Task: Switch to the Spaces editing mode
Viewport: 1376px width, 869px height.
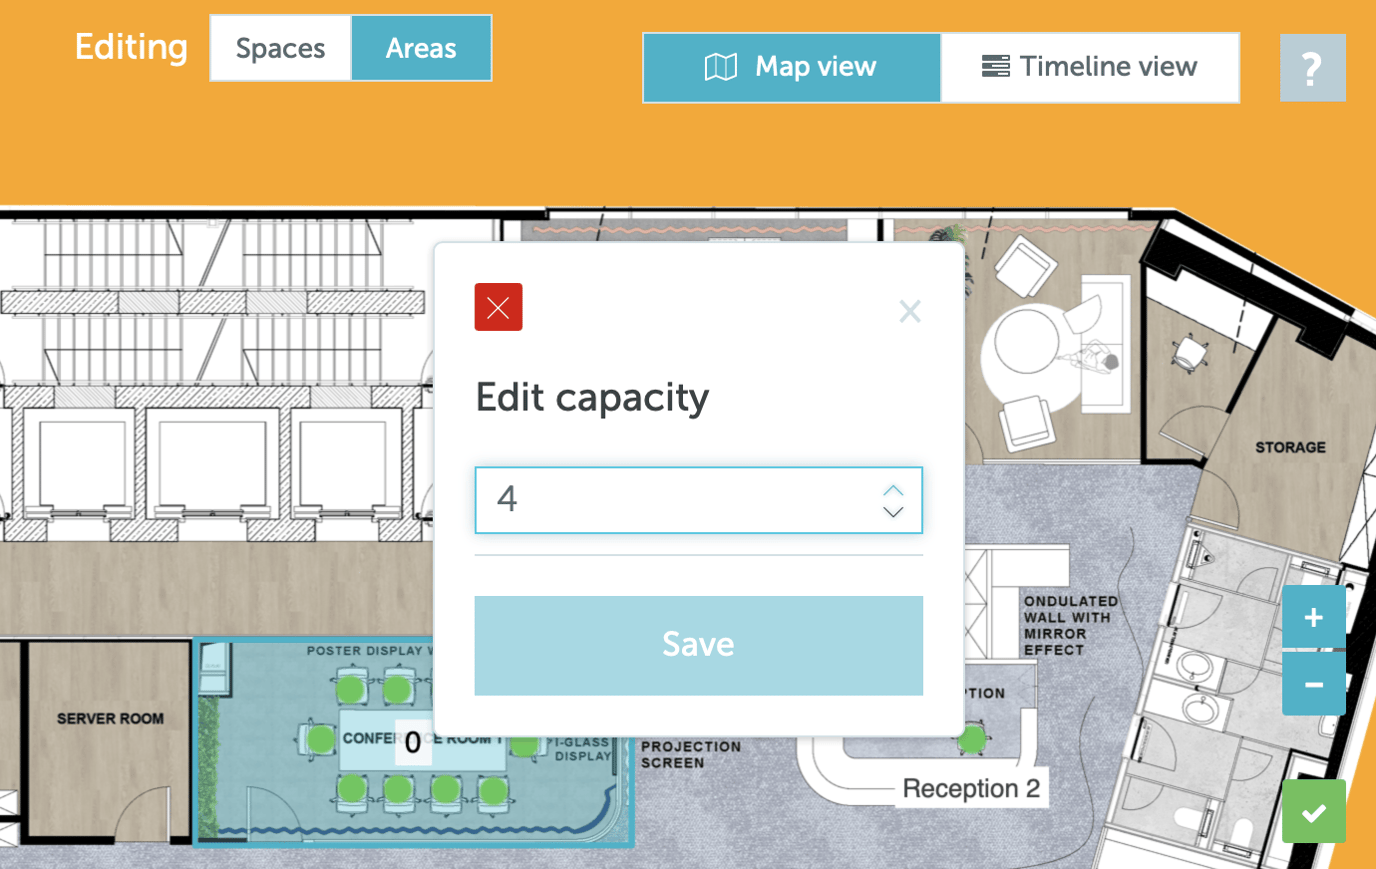Action: 280,47
